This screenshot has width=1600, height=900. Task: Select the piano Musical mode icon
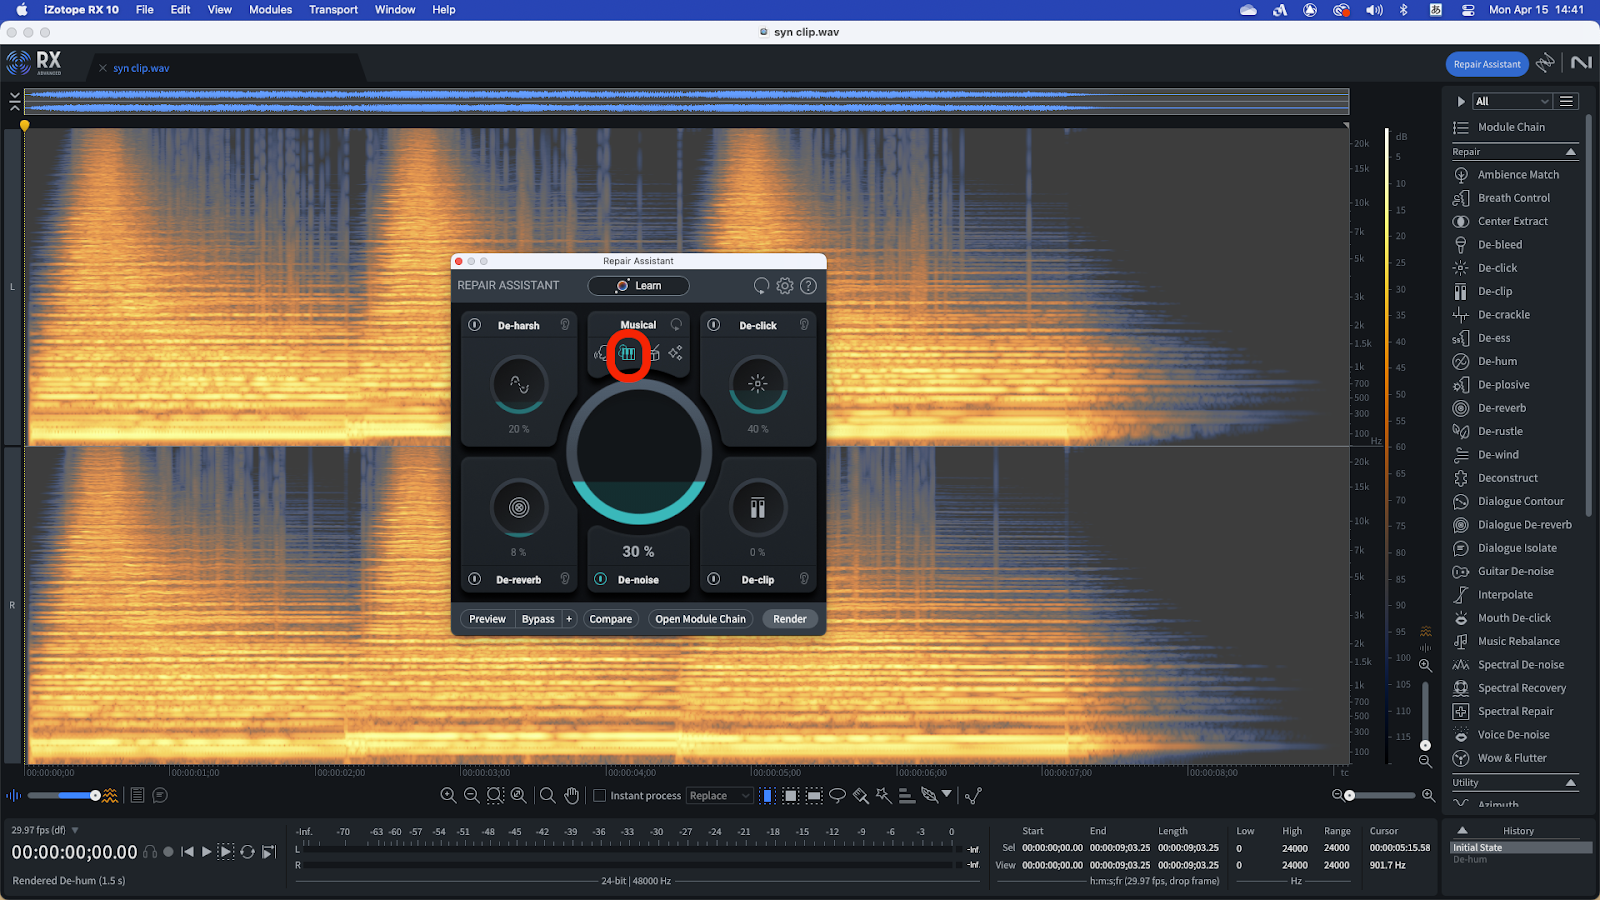point(628,353)
